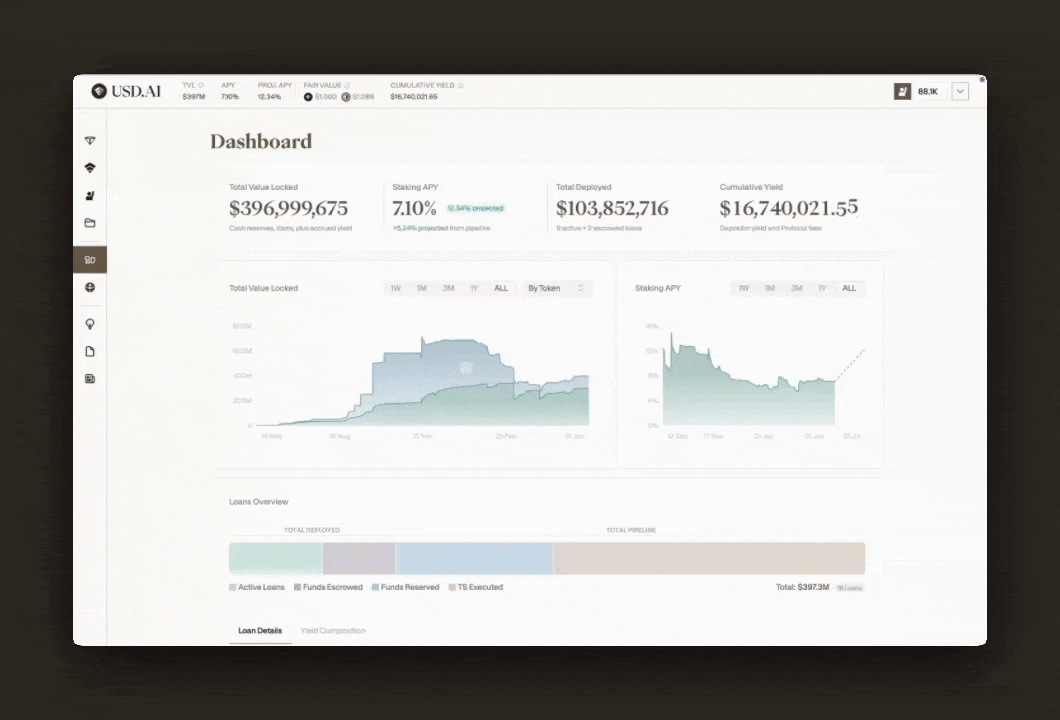Click the 12.34% projected badge
Viewport: 1060px width, 720px height.
pyautogui.click(x=475, y=208)
